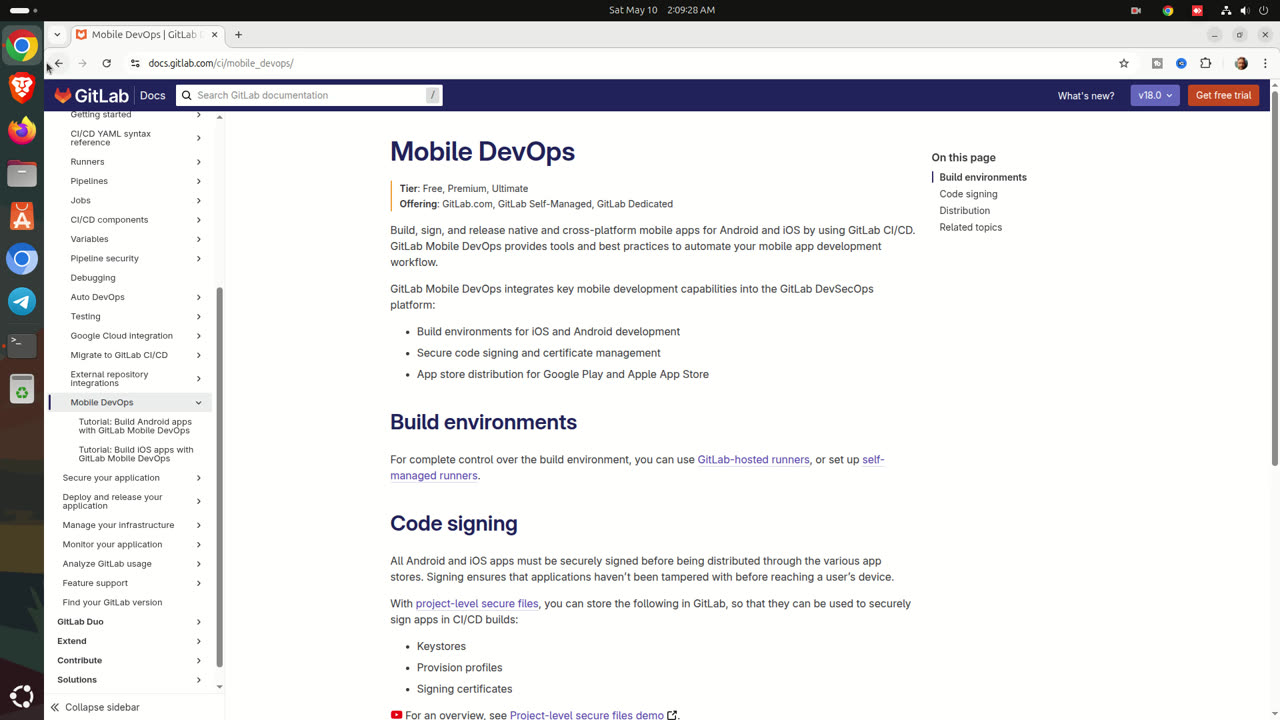Open the What's new? link
The image size is (1280, 720).
tap(1086, 96)
